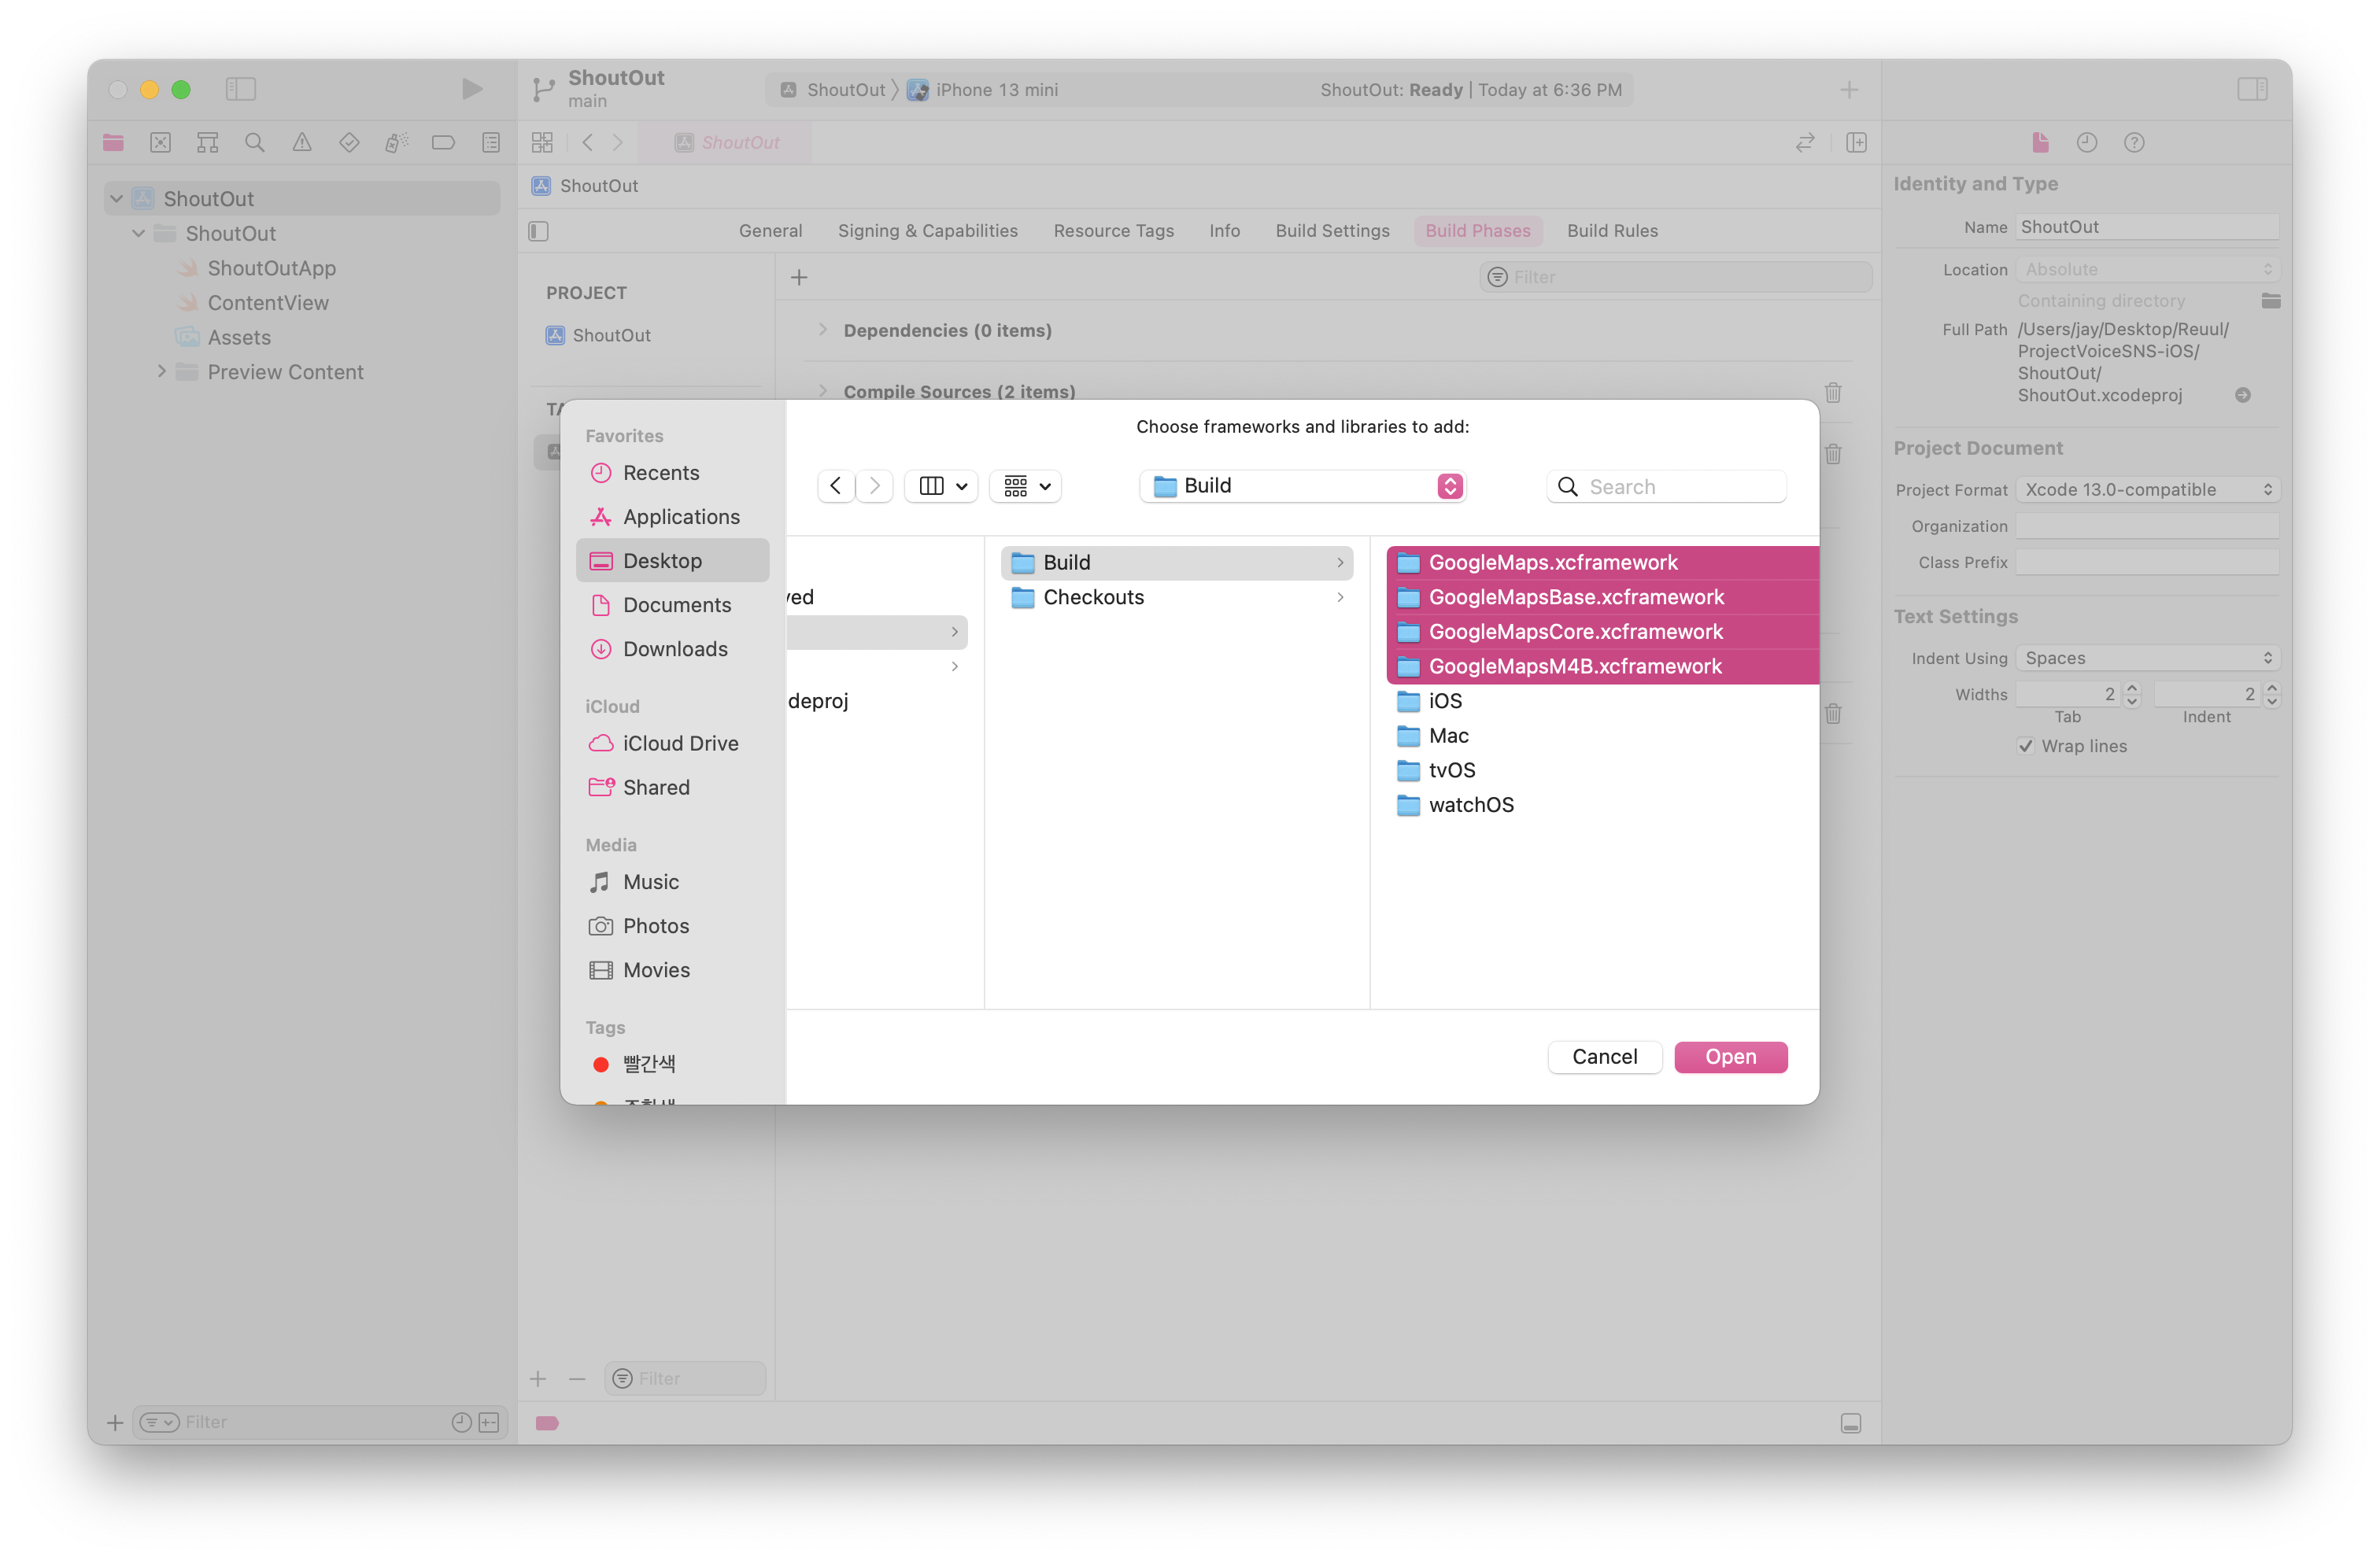Click the dialog's back navigation arrow
2380x1561 pixels.
tap(836, 486)
